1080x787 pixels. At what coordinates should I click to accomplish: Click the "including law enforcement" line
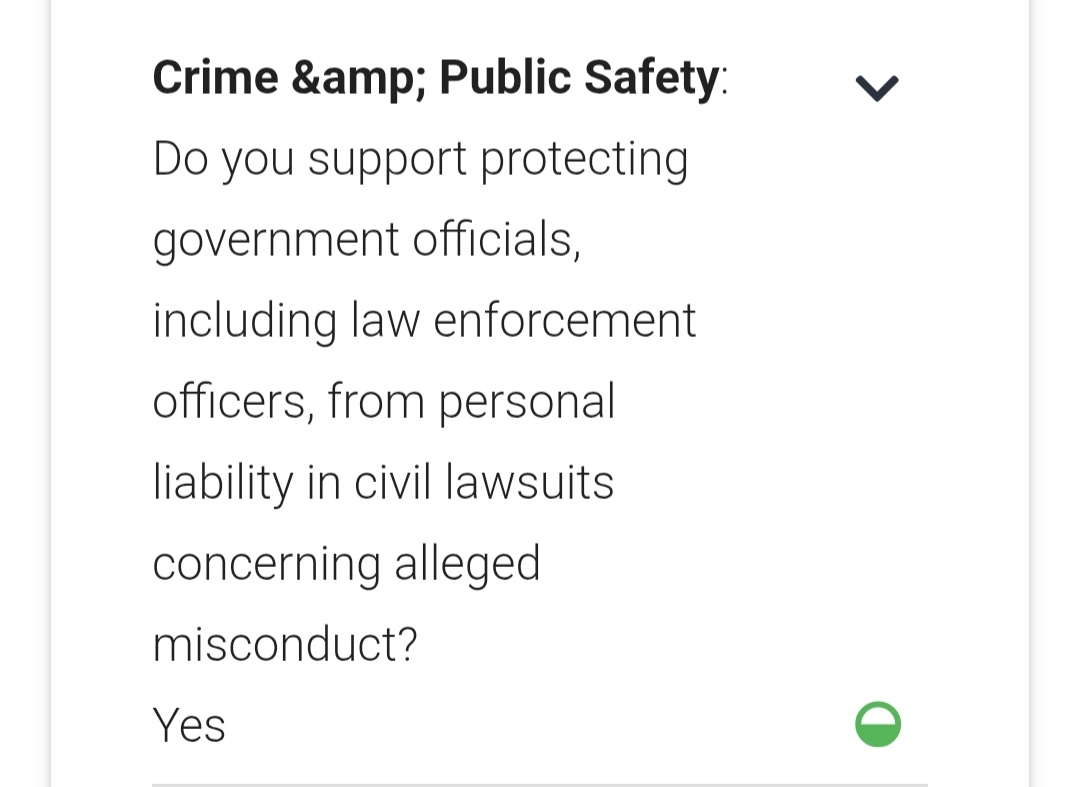tap(424, 321)
